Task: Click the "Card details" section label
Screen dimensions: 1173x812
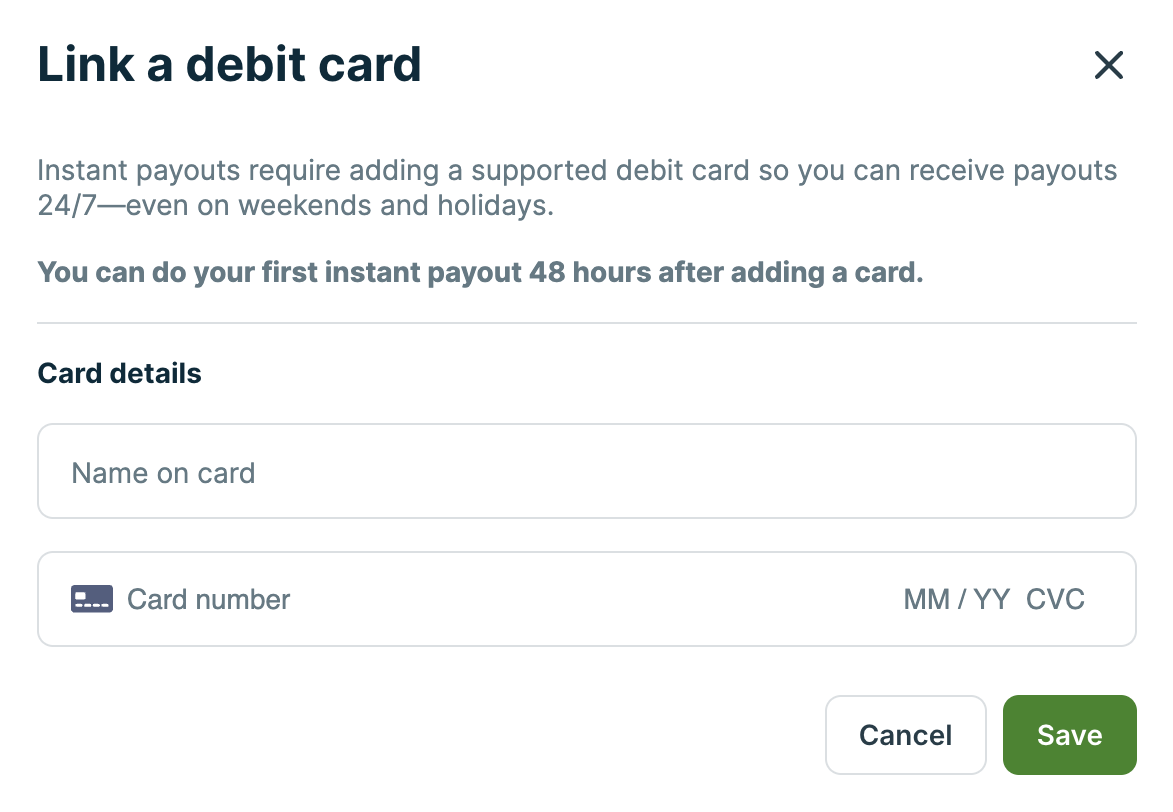Action: click(x=119, y=373)
